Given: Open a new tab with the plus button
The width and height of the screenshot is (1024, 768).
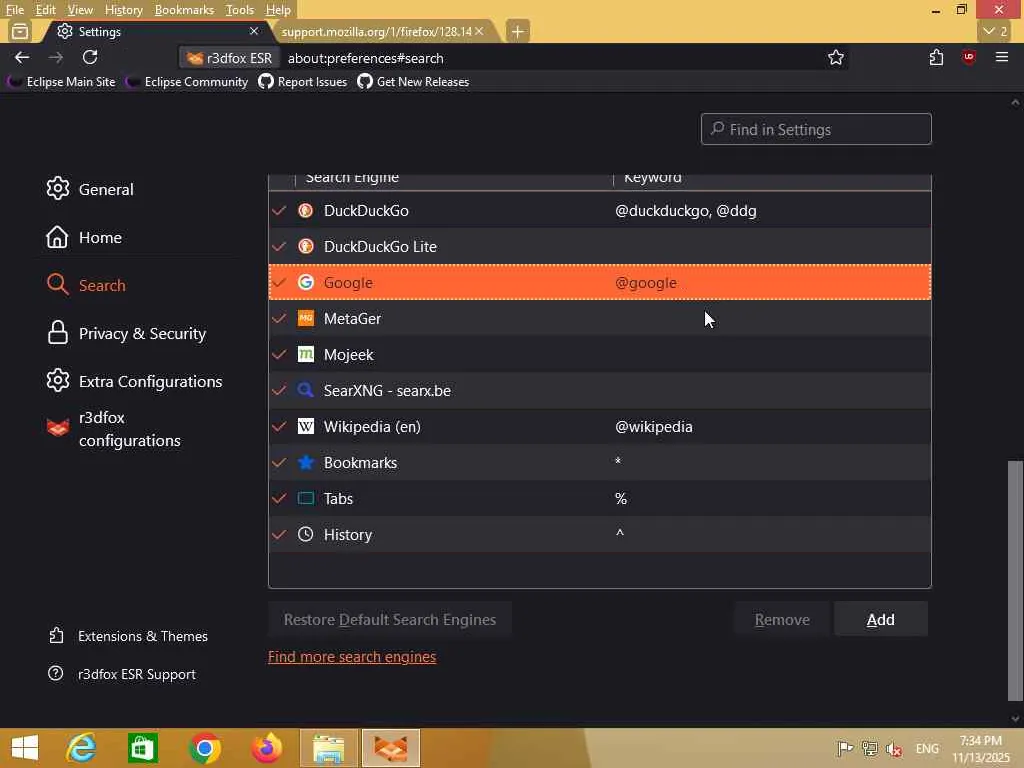Looking at the screenshot, I should point(517,31).
